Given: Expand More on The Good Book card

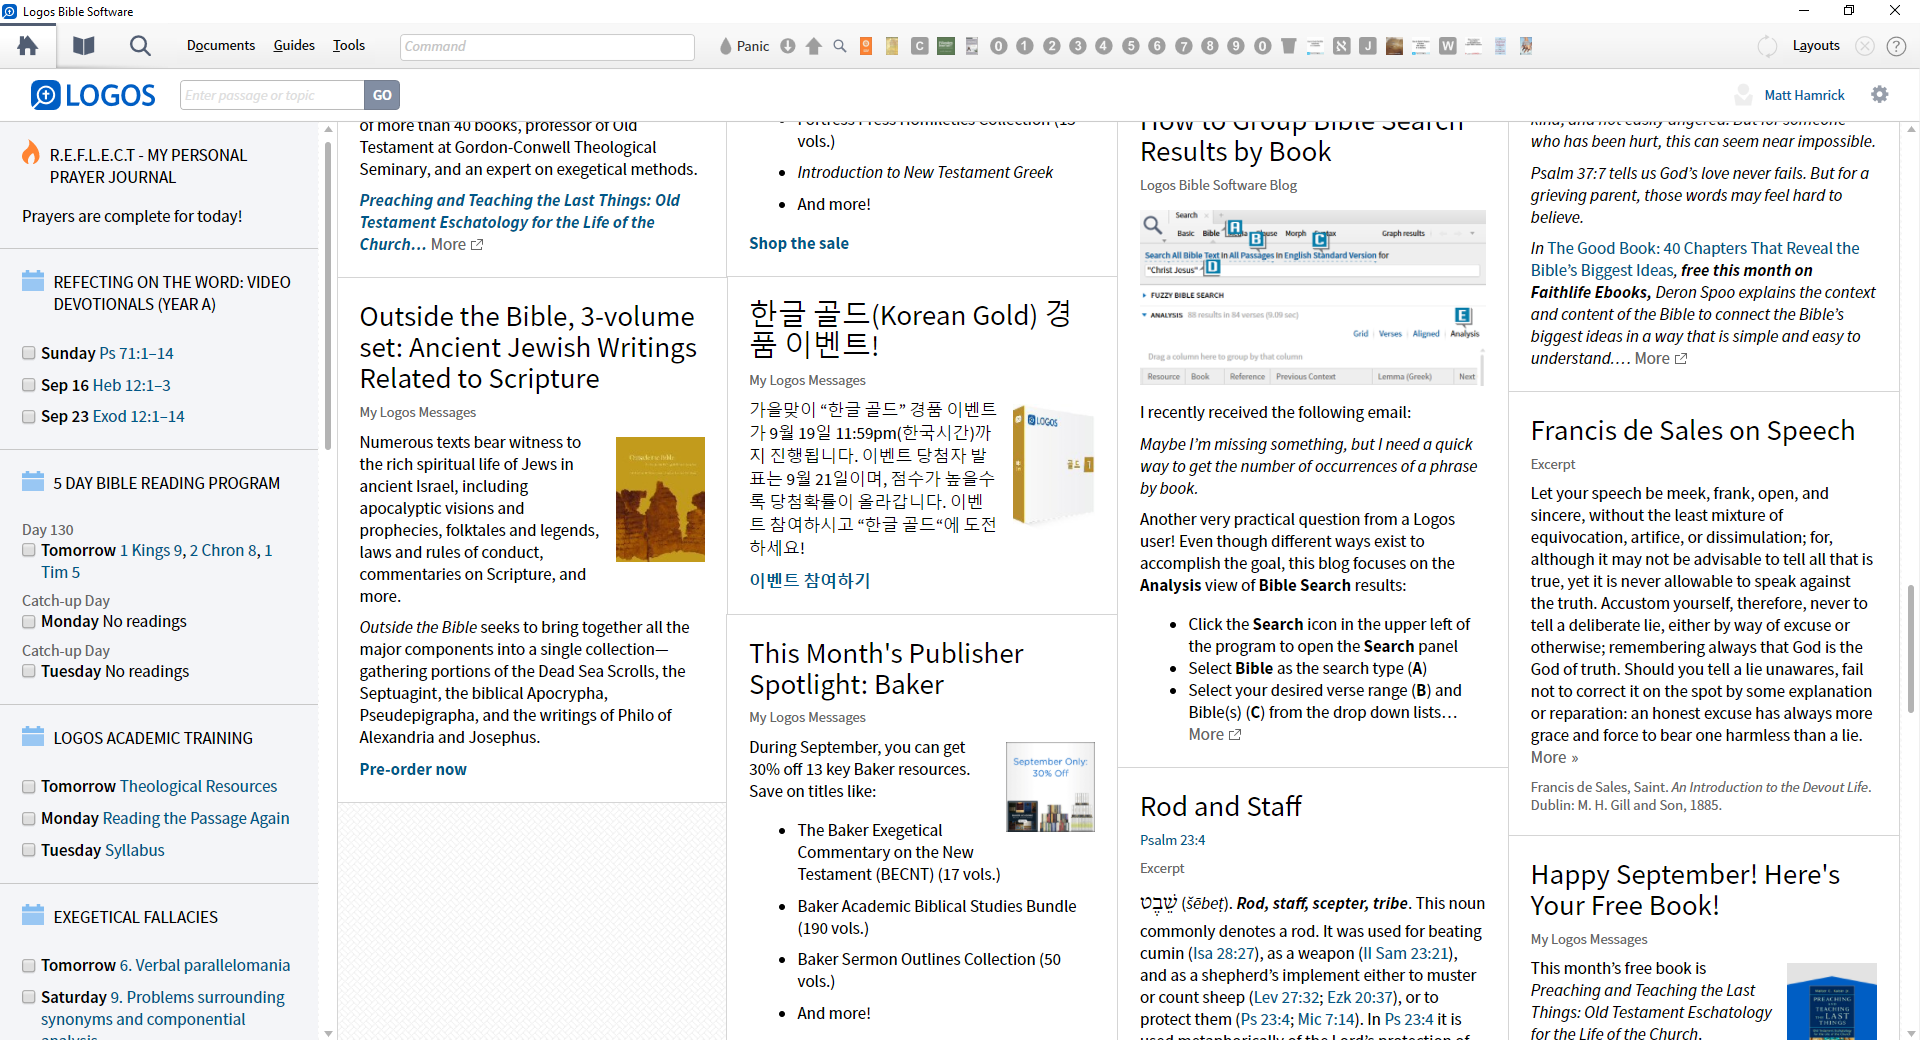Looking at the screenshot, I should point(1660,358).
